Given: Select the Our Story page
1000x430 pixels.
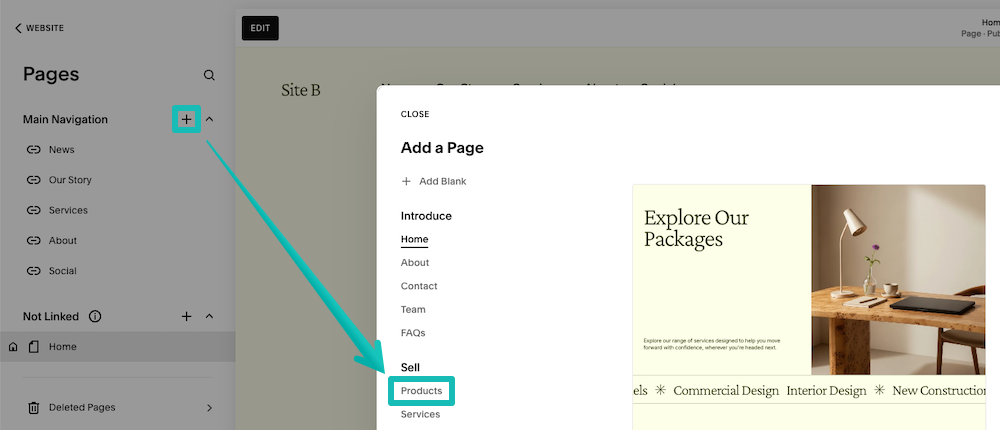Looking at the screenshot, I should (x=70, y=180).
